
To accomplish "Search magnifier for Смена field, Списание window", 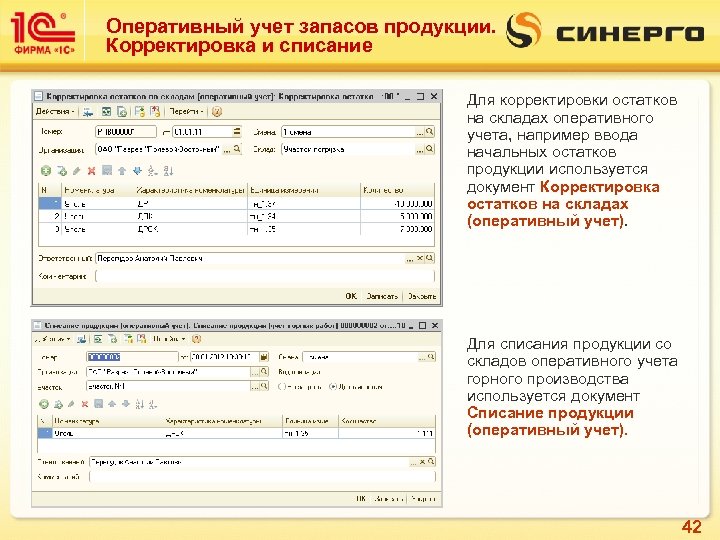I will coord(431,357).
